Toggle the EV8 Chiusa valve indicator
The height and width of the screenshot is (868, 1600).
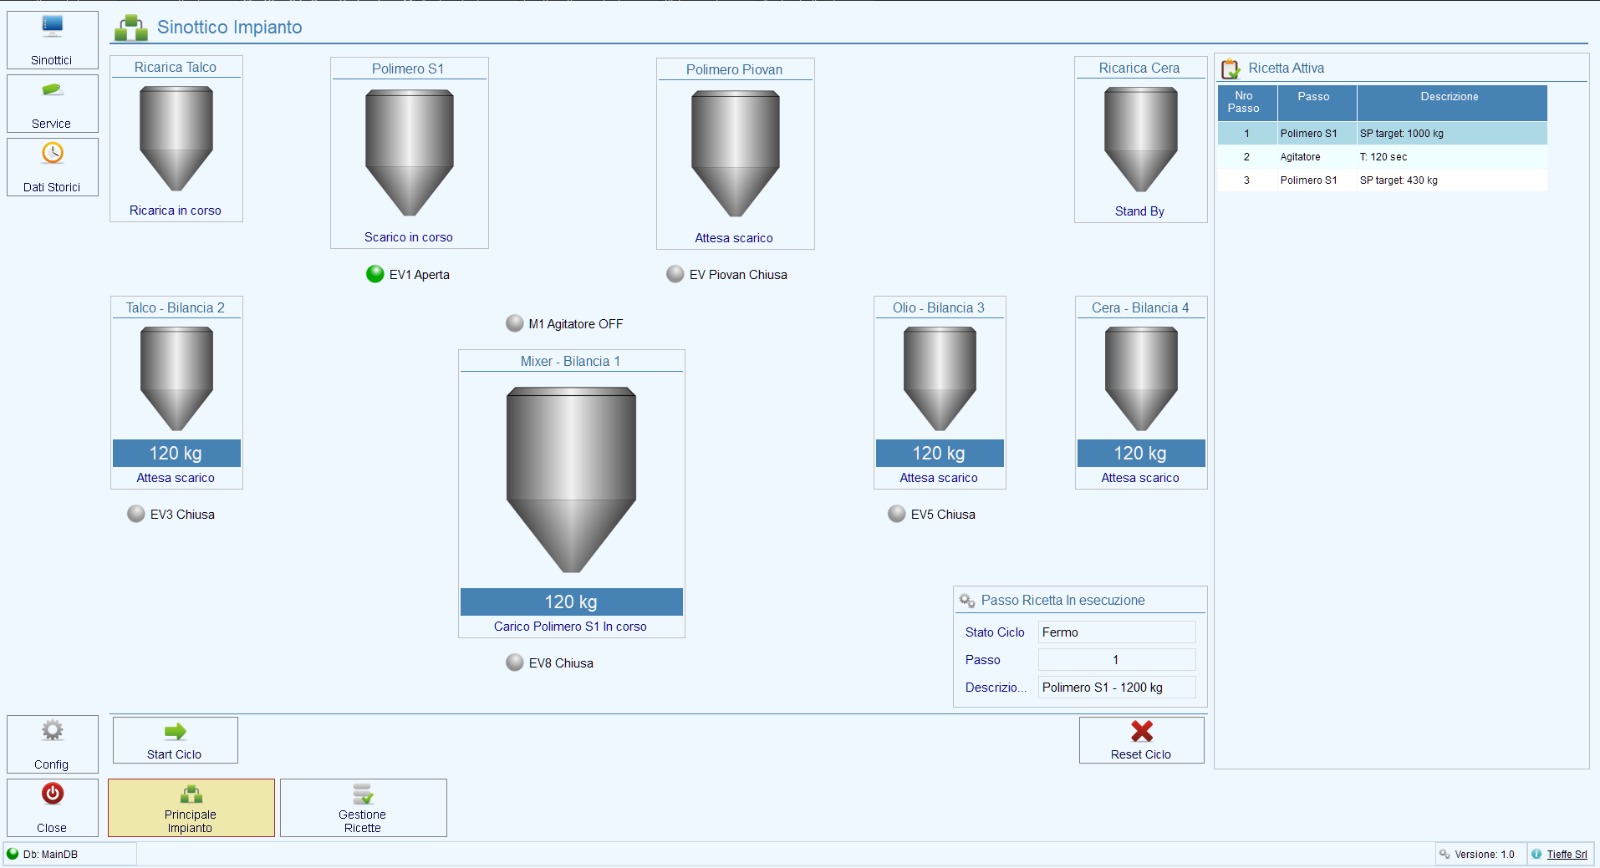pos(515,662)
